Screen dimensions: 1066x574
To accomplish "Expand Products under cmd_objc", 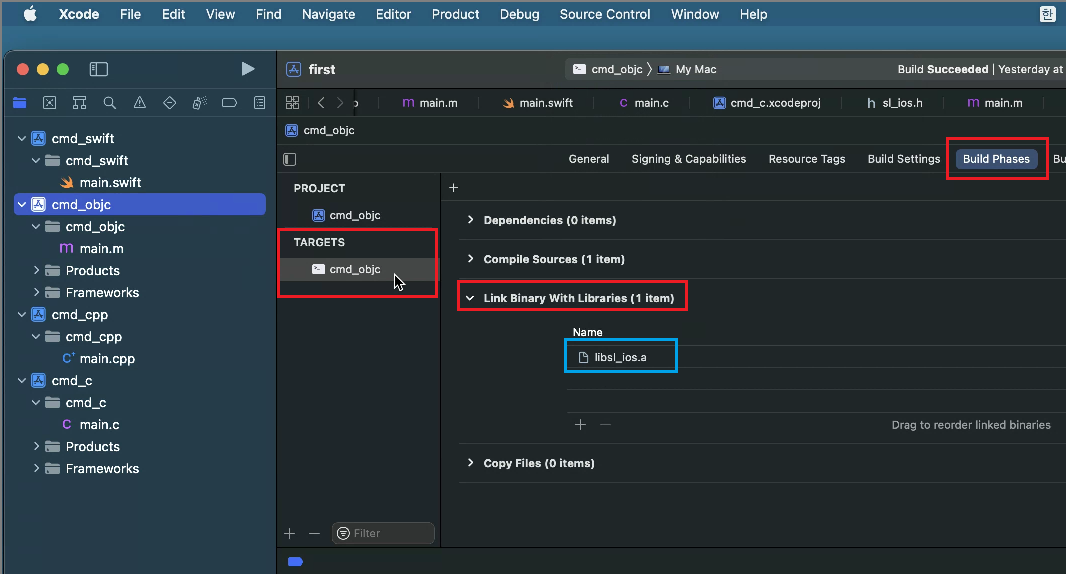I will click(36, 270).
